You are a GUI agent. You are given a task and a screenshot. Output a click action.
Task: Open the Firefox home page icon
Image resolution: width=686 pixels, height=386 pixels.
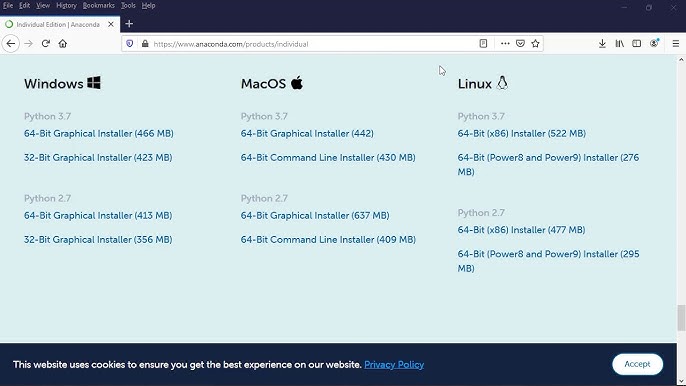click(x=63, y=44)
